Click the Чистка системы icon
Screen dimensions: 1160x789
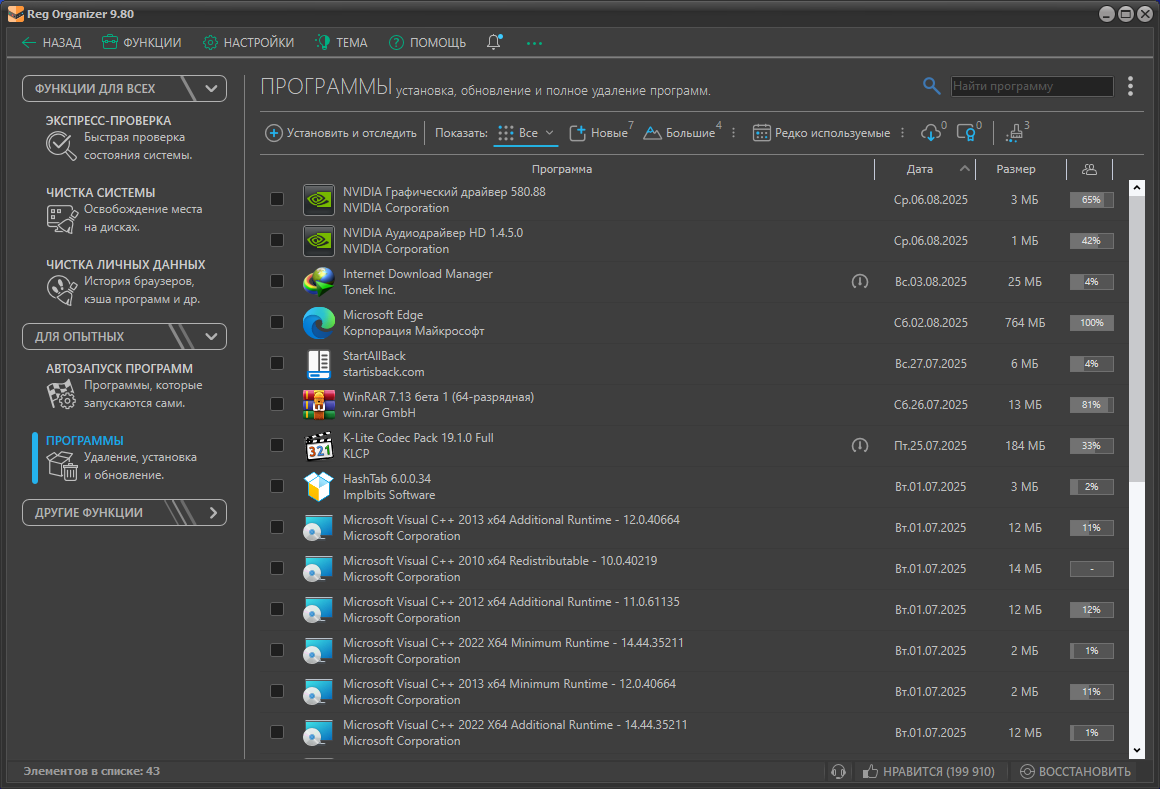pyautogui.click(x=61, y=218)
